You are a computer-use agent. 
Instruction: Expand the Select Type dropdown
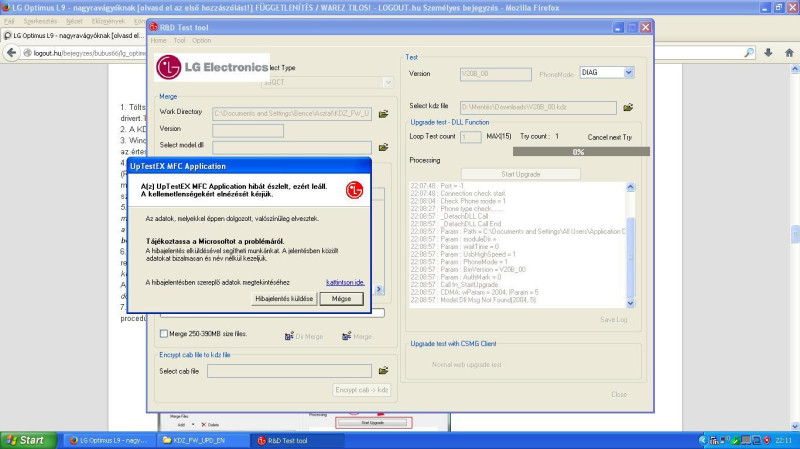coord(388,82)
